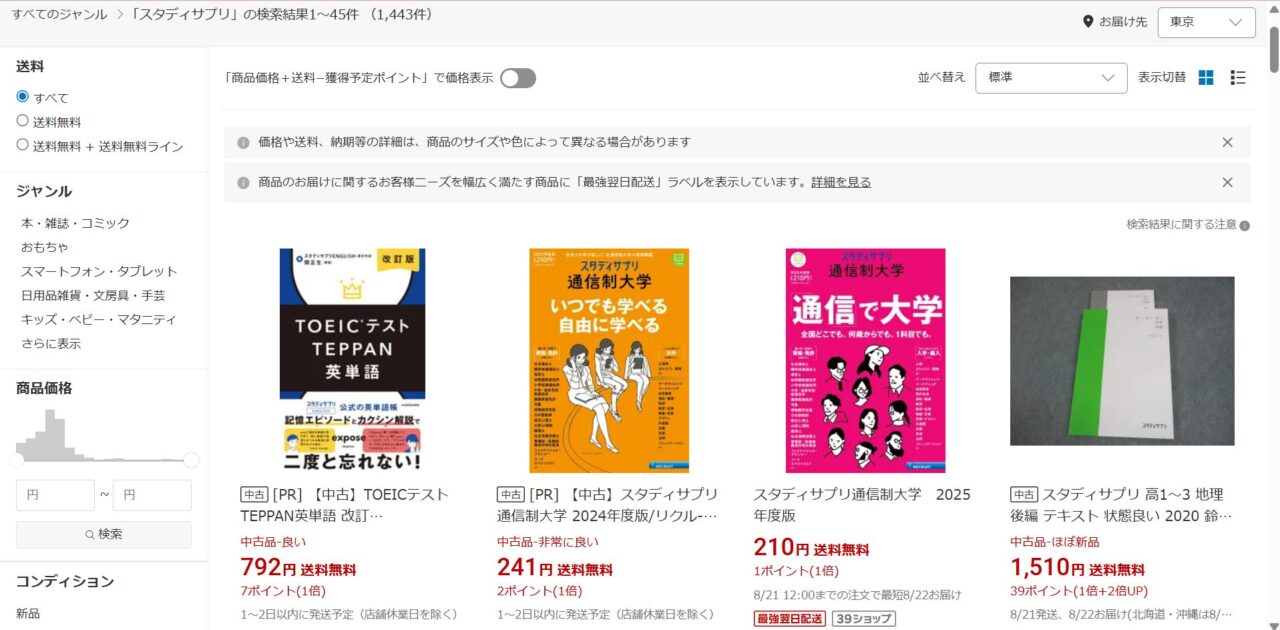Select the 送料無料 radio option

click(x=23, y=121)
